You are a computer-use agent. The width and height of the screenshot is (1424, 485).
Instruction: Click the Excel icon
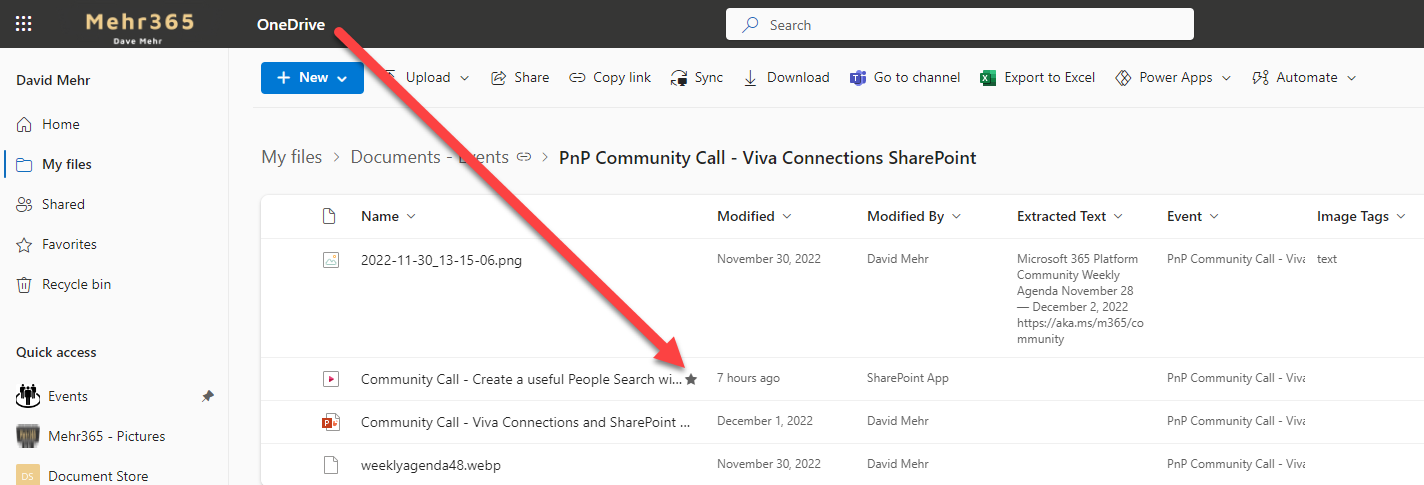(x=987, y=77)
